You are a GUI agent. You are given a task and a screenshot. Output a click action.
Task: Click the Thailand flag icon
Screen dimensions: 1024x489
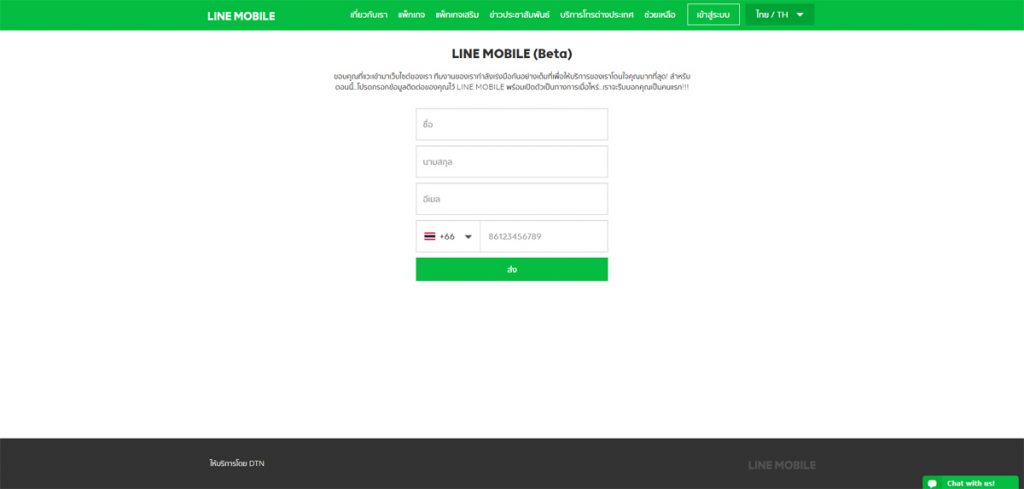(x=430, y=236)
